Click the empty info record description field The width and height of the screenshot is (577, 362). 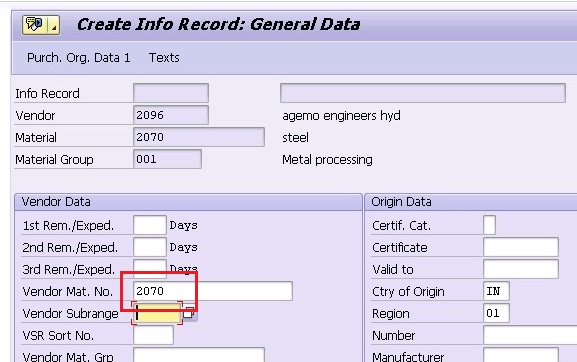(423, 93)
